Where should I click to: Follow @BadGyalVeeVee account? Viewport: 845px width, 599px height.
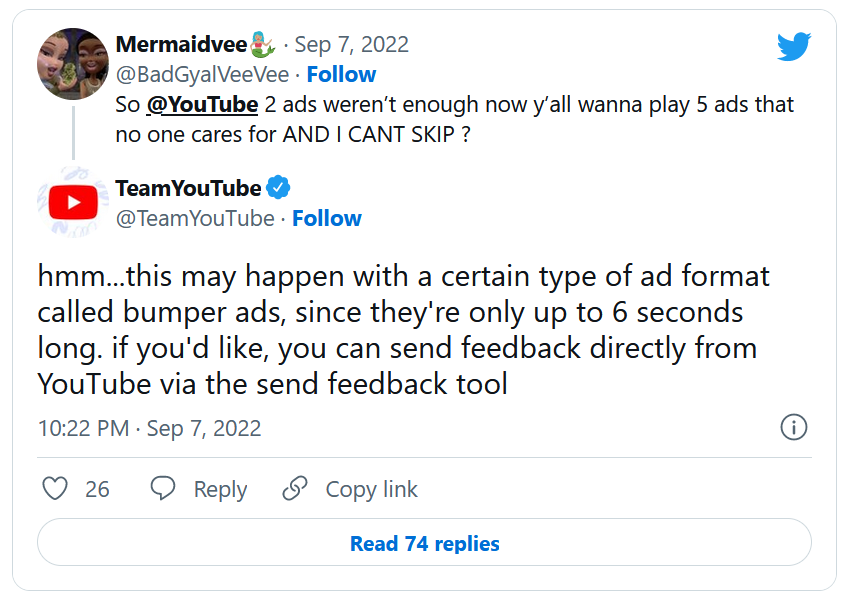pyautogui.click(x=341, y=75)
